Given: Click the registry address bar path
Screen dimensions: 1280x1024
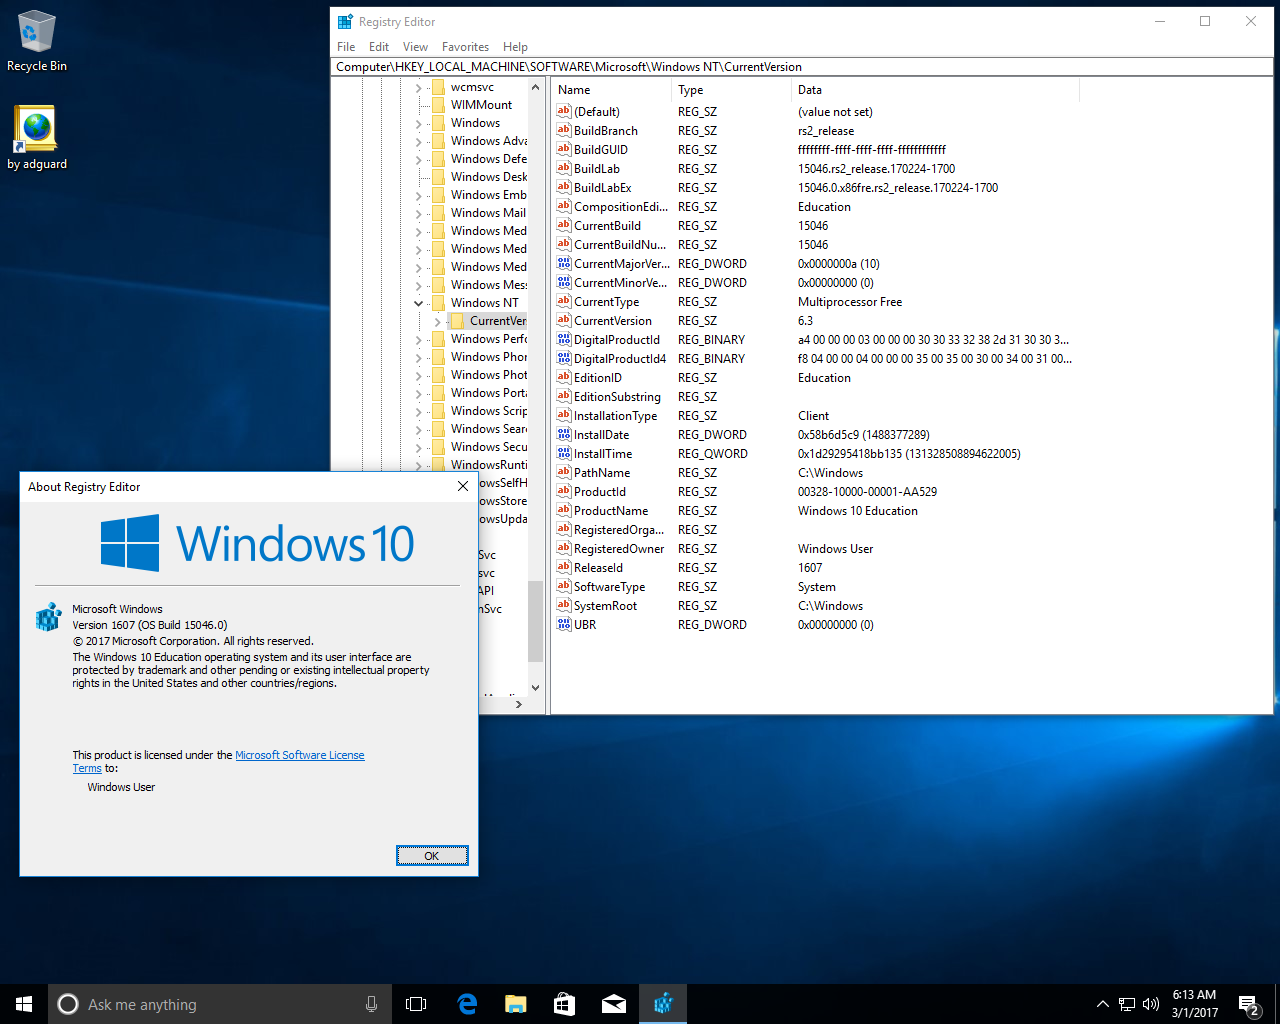Looking at the screenshot, I should tap(802, 67).
